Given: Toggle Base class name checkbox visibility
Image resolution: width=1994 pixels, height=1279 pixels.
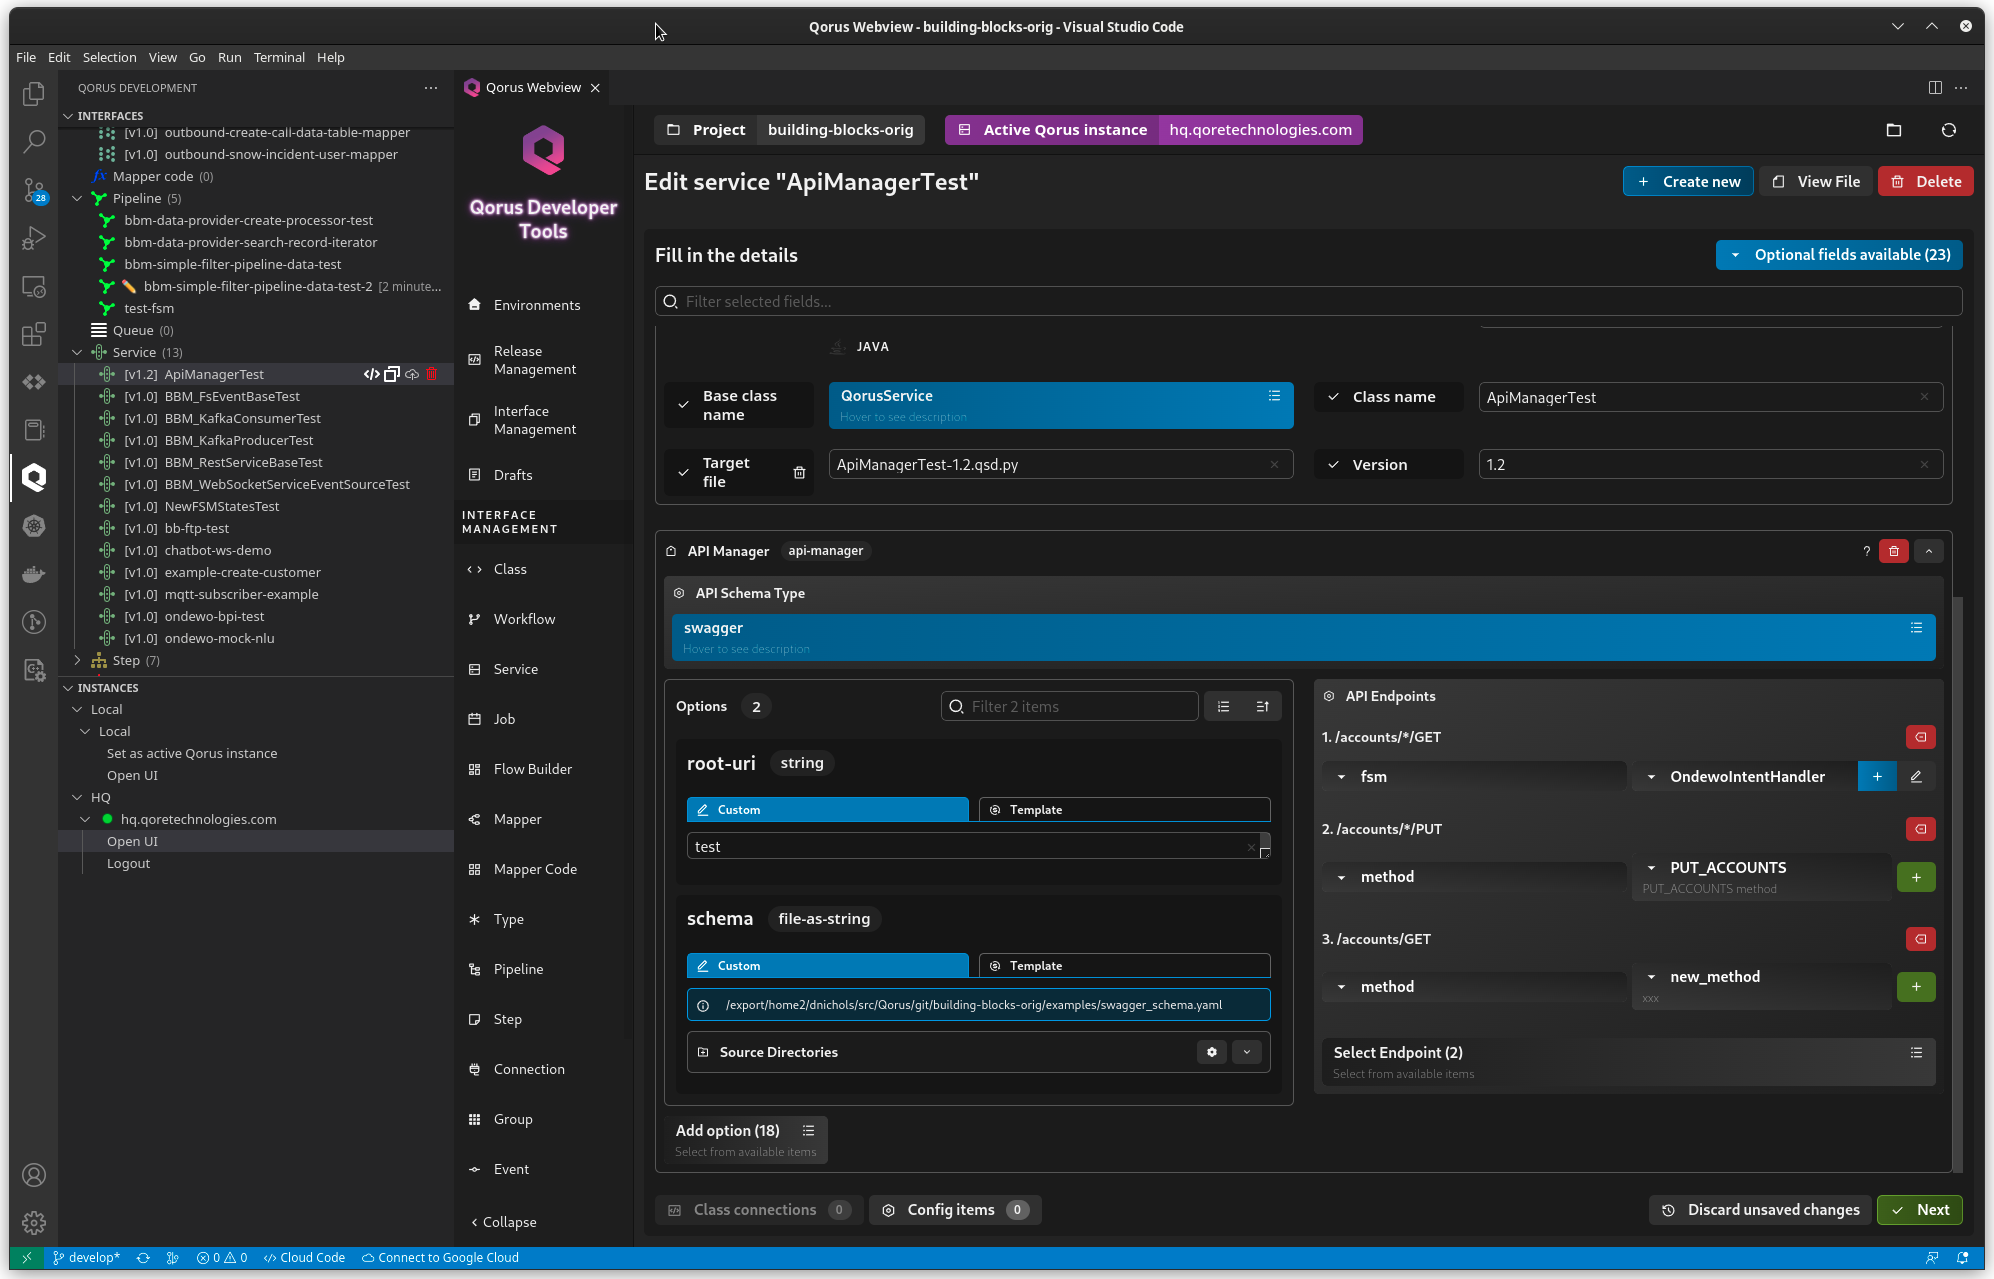Looking at the screenshot, I should [x=683, y=406].
